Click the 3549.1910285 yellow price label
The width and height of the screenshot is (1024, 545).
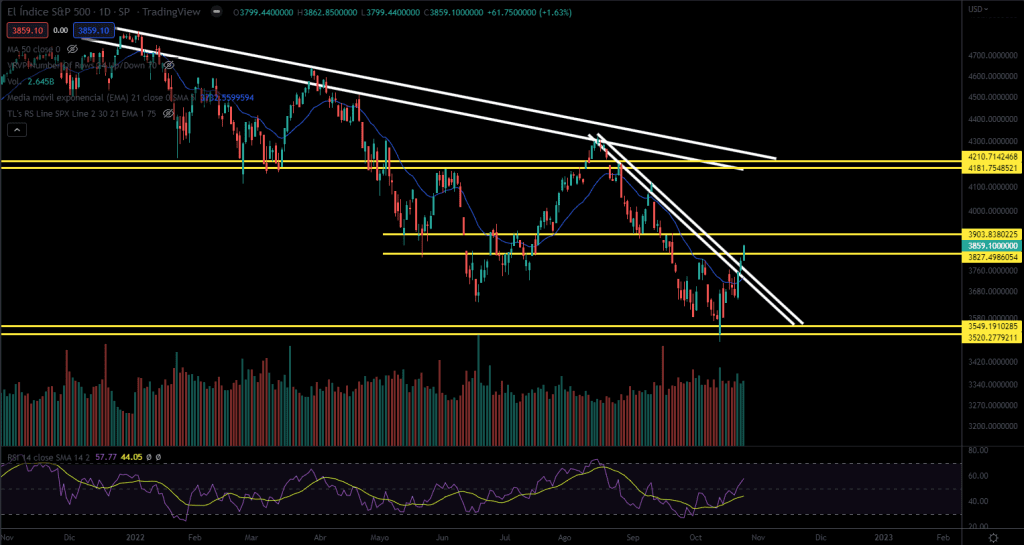point(992,326)
